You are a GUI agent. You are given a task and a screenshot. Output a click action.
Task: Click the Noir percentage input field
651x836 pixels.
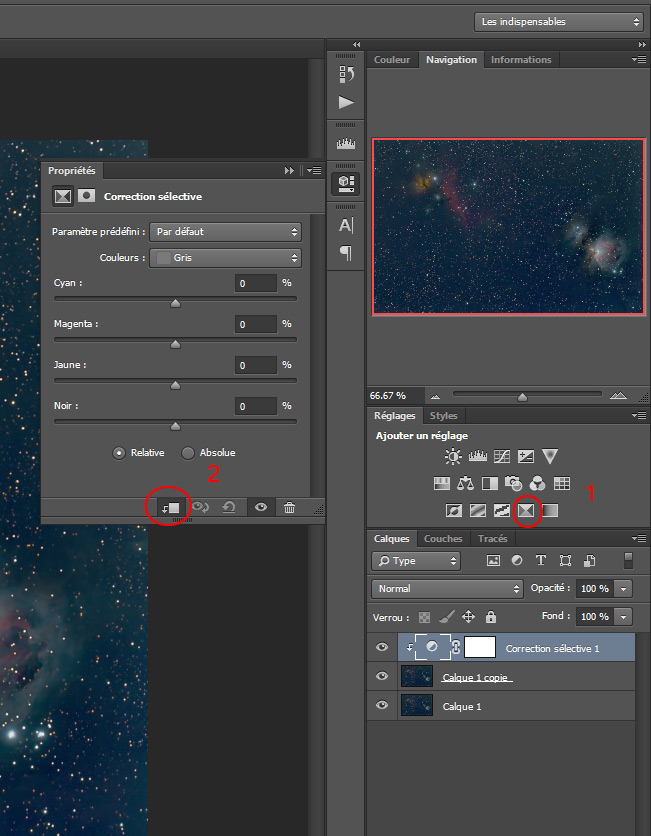point(256,406)
